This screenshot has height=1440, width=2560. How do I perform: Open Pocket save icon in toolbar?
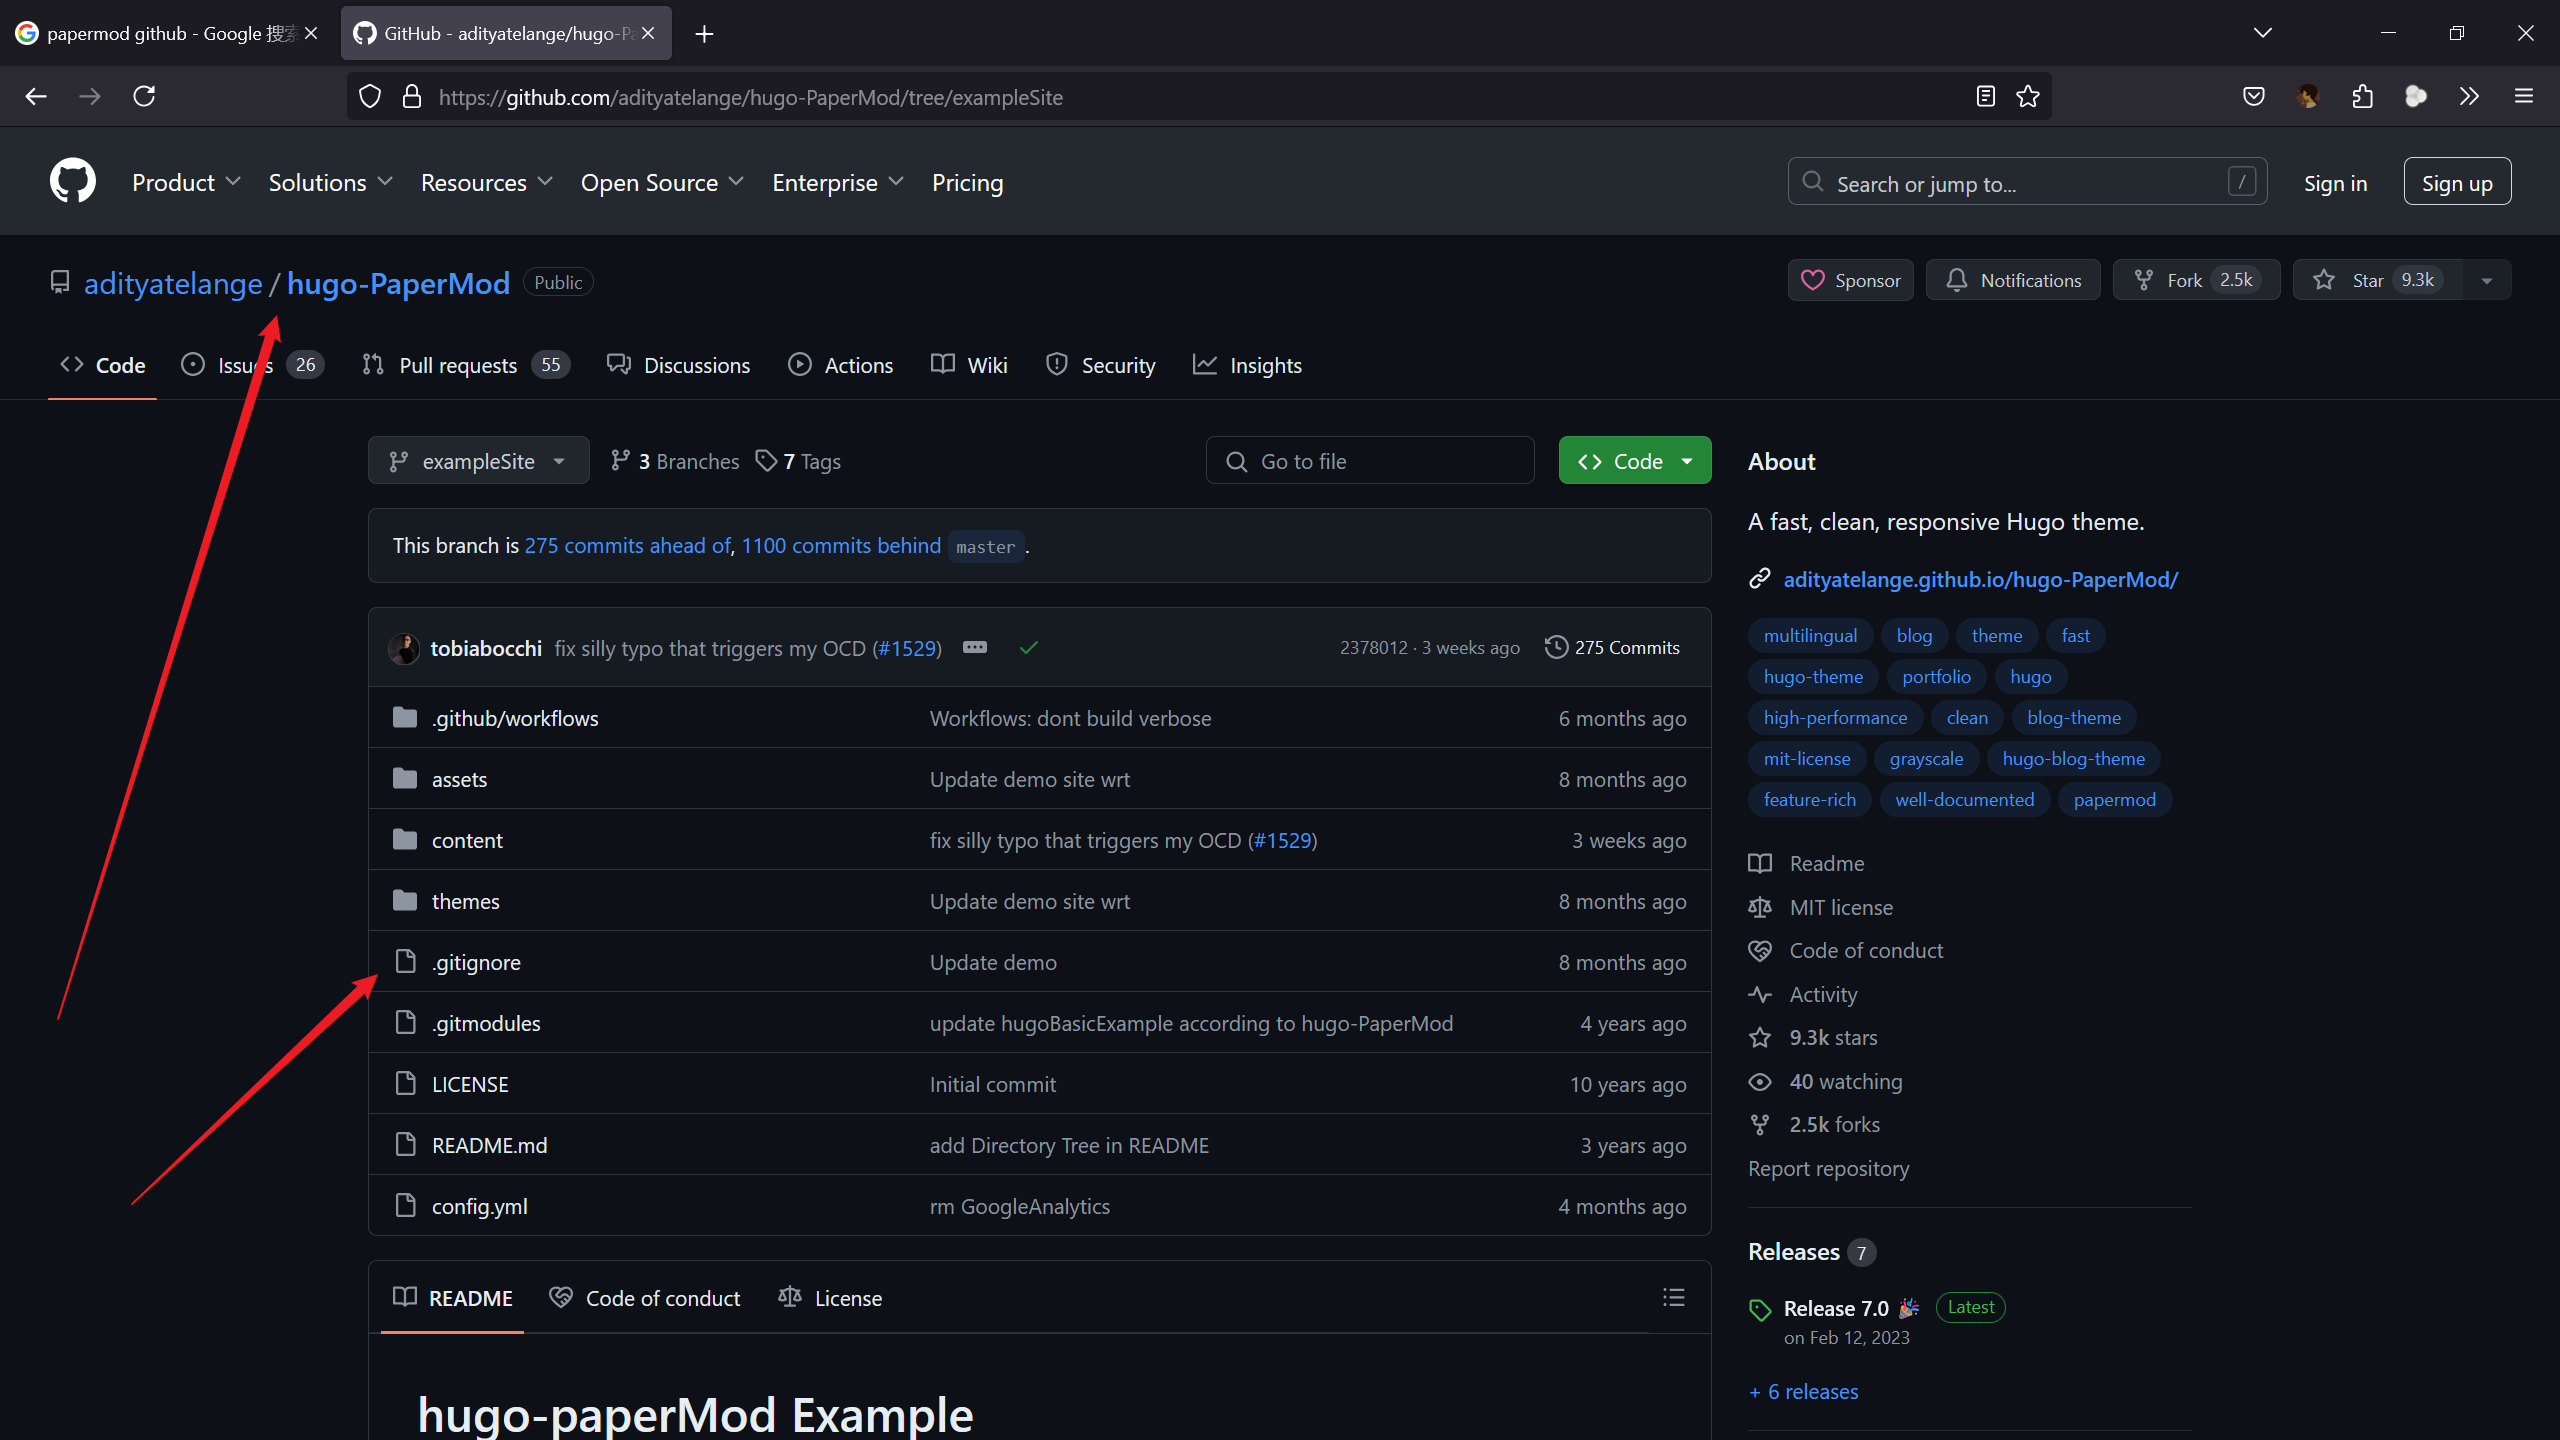tap(2254, 96)
